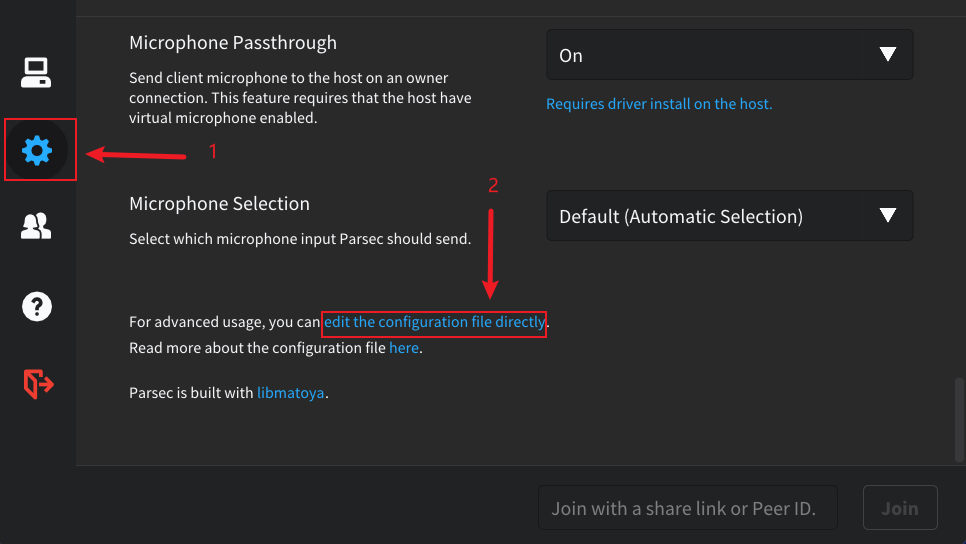Open the Computers monitor icon in sidebar

pos(36,72)
